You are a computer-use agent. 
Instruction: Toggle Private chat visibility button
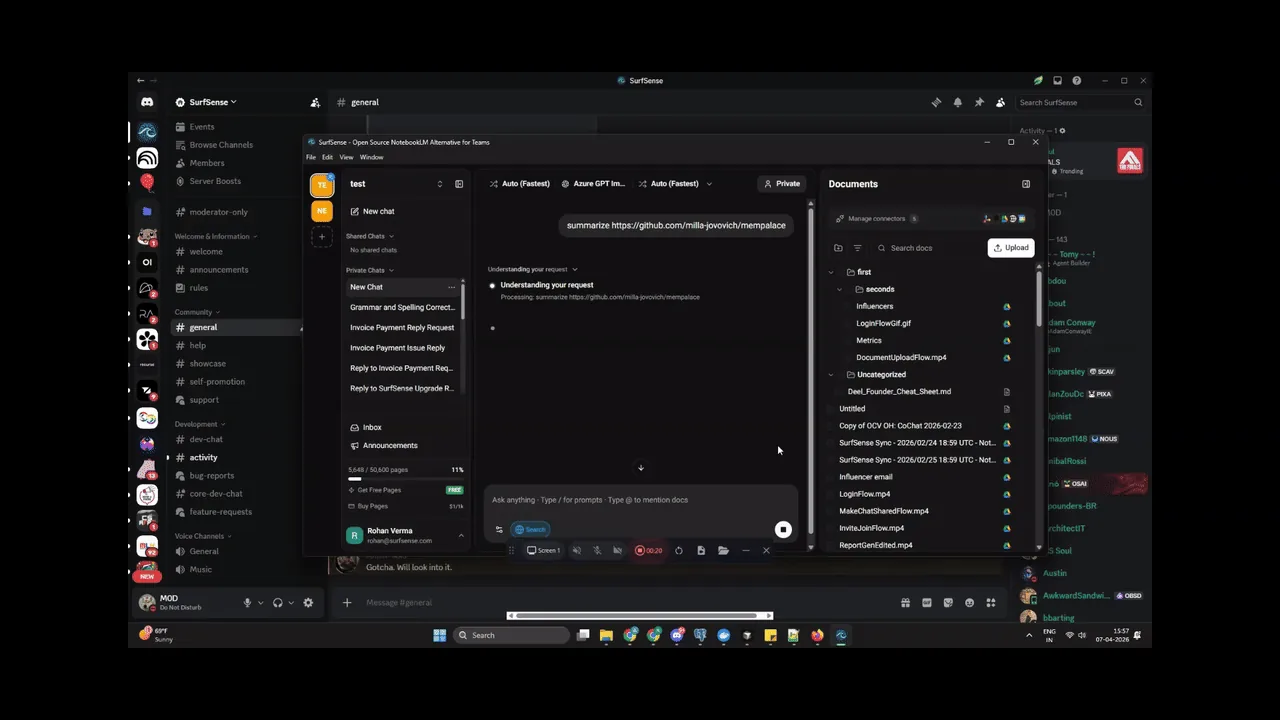click(782, 184)
